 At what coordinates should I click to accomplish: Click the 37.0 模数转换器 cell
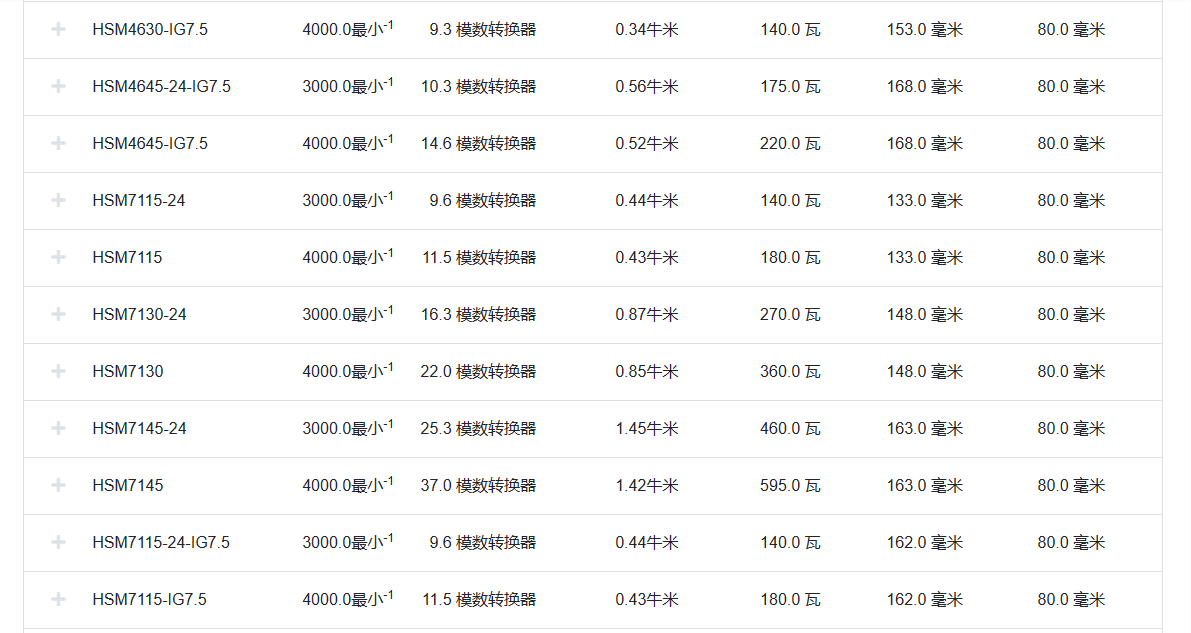coord(478,485)
